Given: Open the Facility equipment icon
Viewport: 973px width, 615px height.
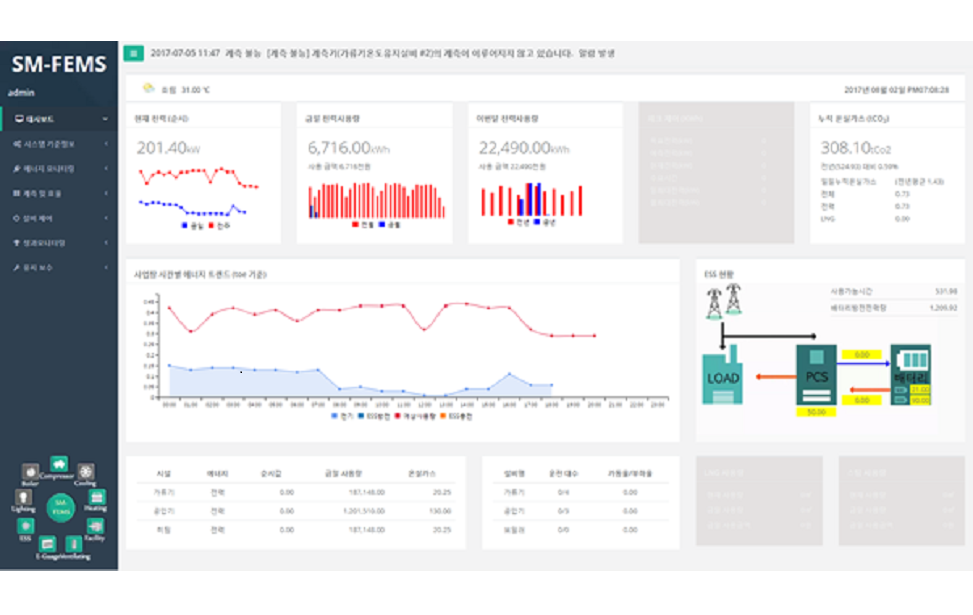Looking at the screenshot, I should tap(95, 526).
